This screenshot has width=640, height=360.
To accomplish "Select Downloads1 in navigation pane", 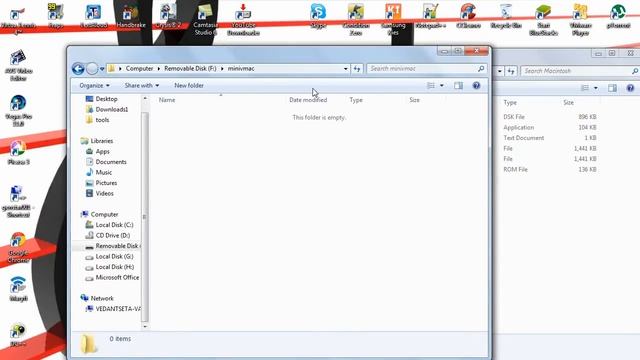I will (x=107, y=109).
